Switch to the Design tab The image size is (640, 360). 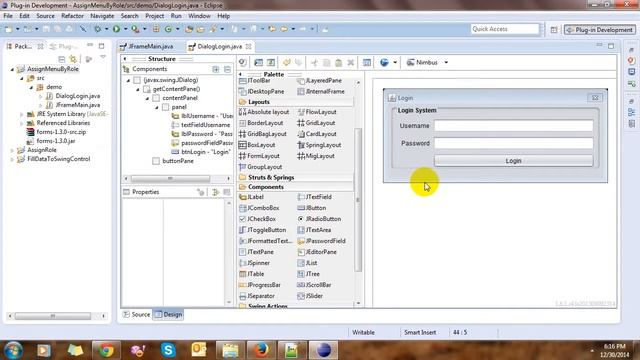point(168,314)
